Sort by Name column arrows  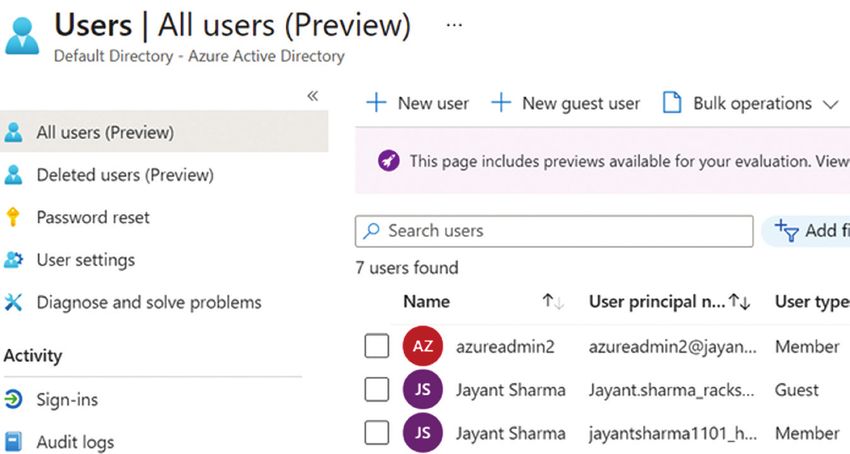(553, 302)
